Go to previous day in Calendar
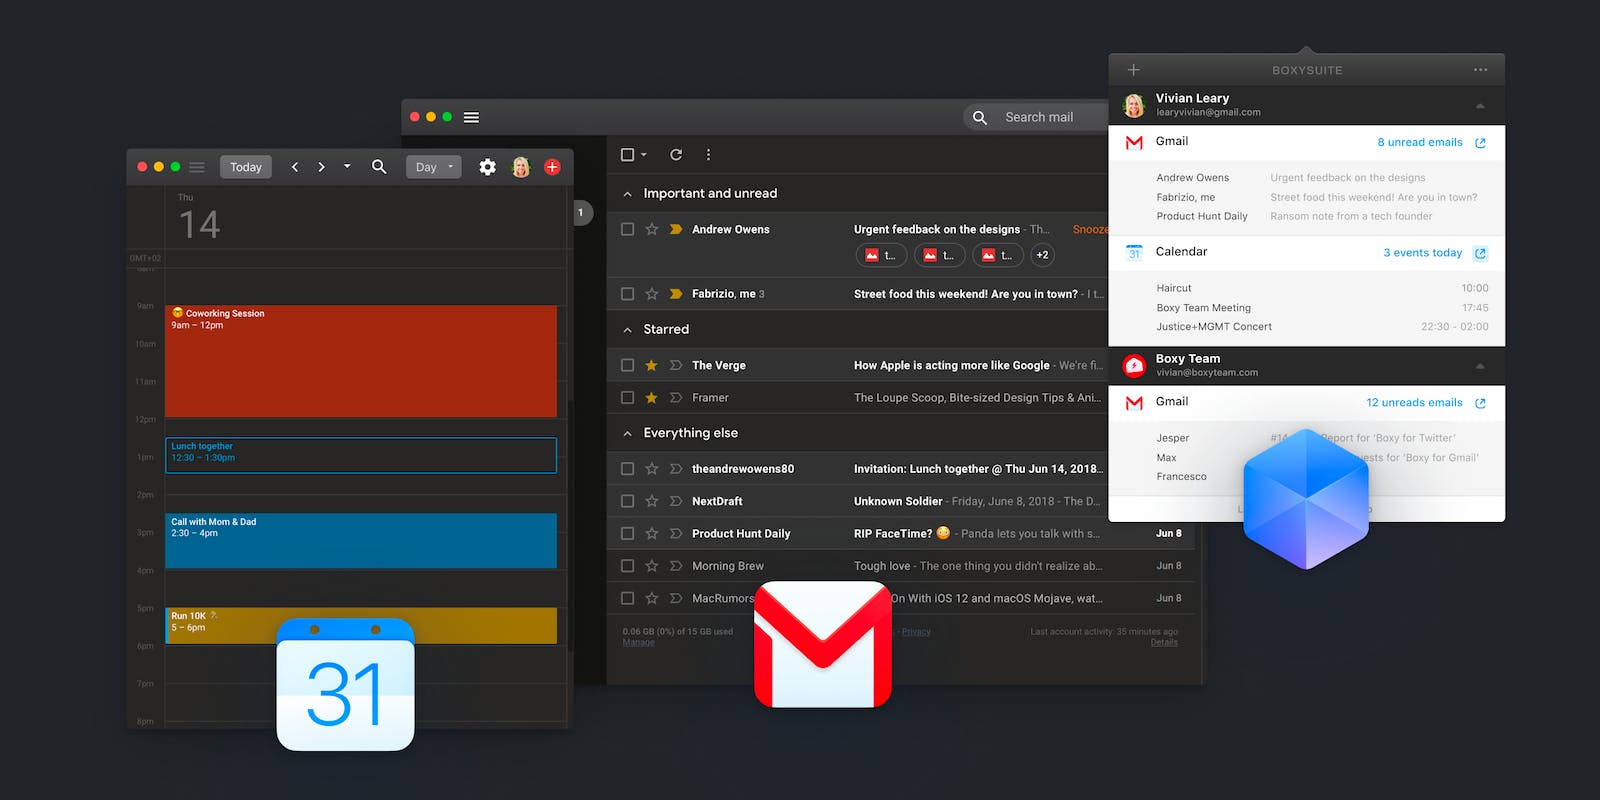Image resolution: width=1600 pixels, height=800 pixels. 295,167
